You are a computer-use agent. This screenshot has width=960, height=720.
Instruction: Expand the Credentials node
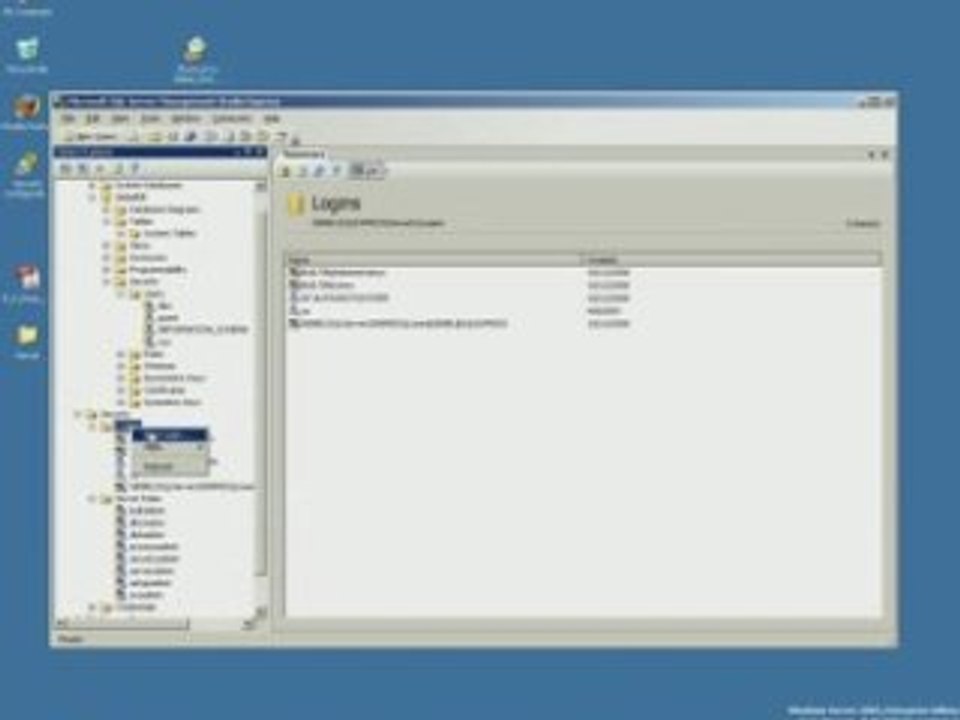[x=92, y=607]
